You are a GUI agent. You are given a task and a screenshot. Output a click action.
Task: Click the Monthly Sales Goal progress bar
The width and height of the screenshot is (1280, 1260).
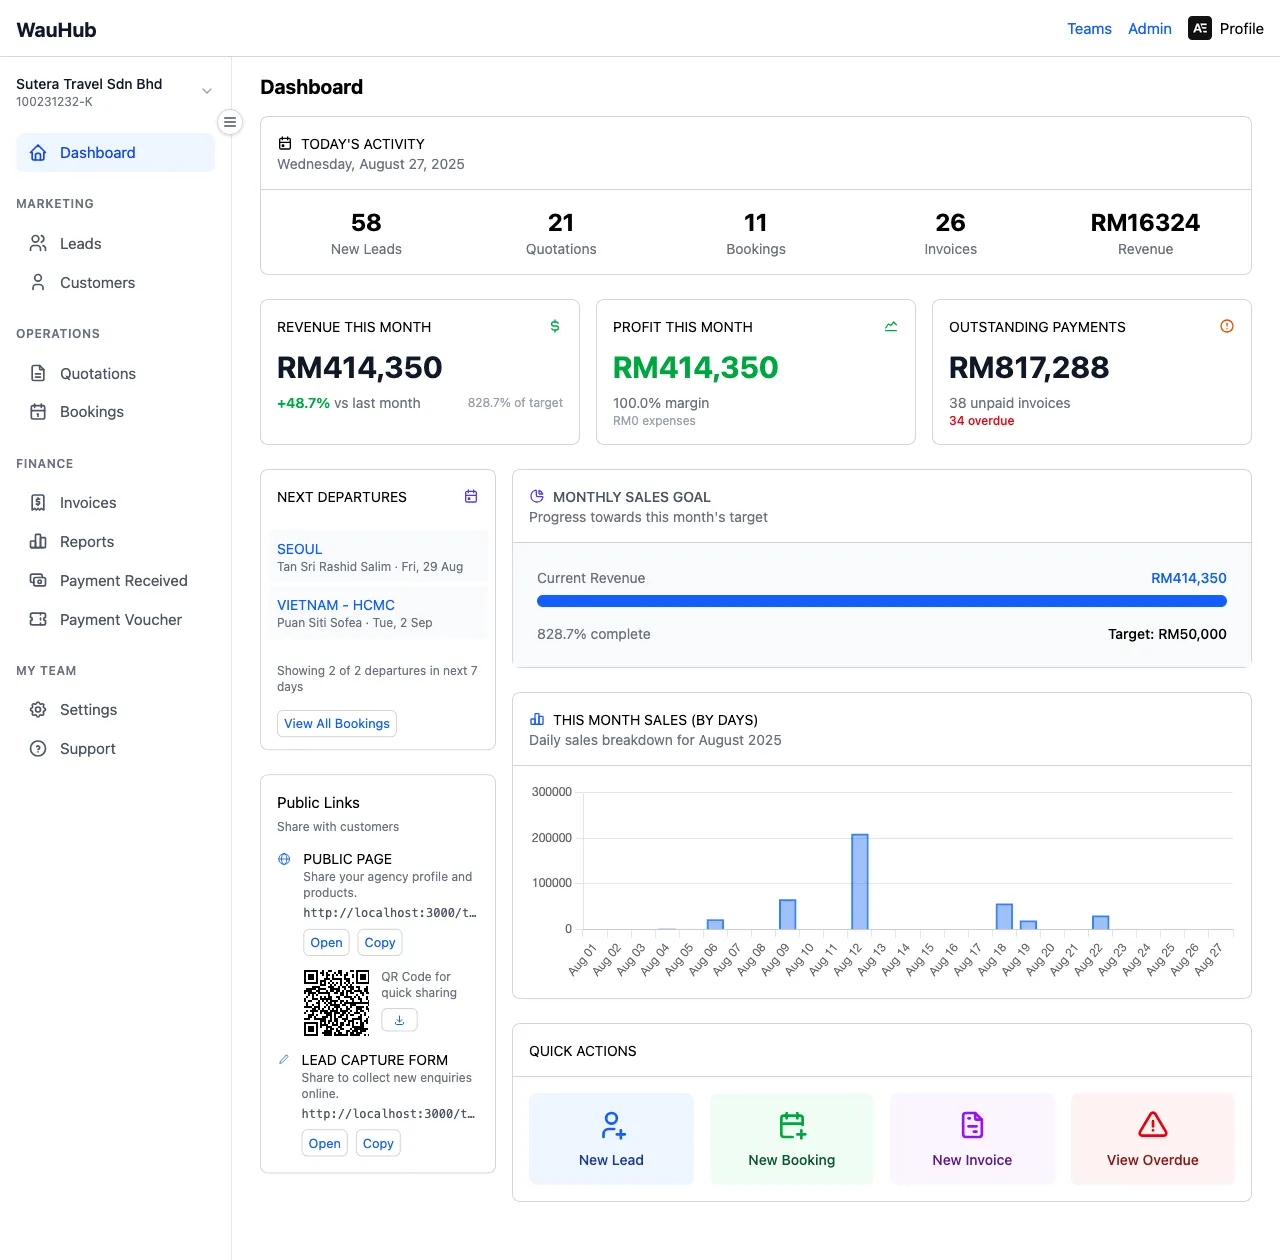[881, 601]
